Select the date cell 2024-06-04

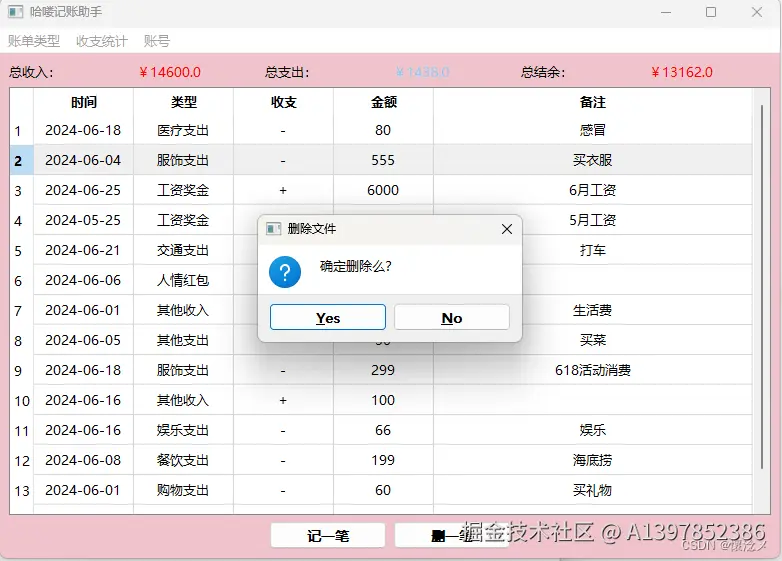83,160
